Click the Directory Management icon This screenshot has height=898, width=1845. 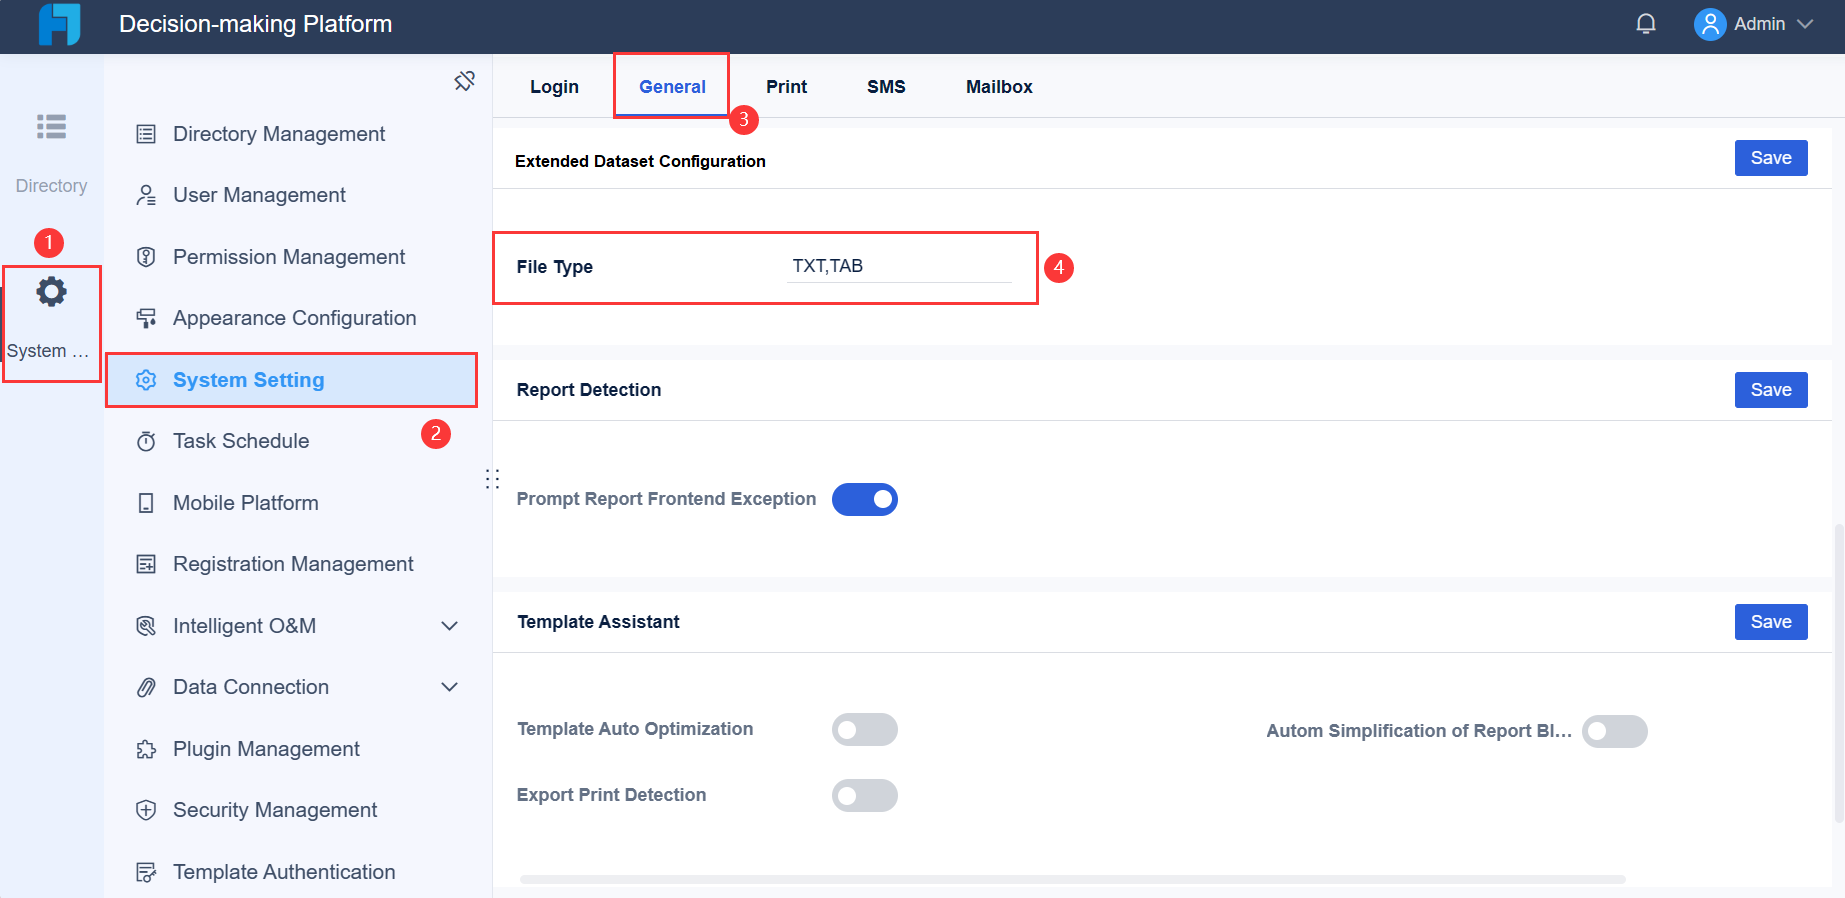(x=146, y=134)
